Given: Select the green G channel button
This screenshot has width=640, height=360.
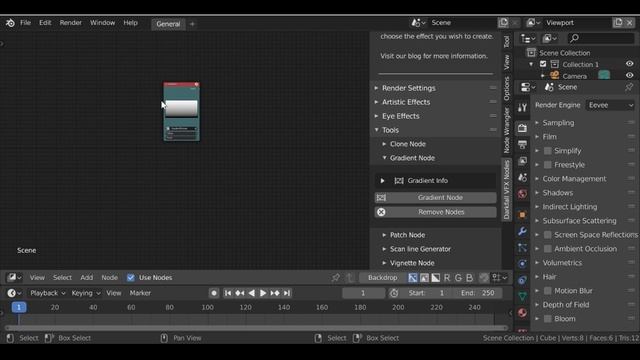Looking at the screenshot, I should pyautogui.click(x=458, y=278).
